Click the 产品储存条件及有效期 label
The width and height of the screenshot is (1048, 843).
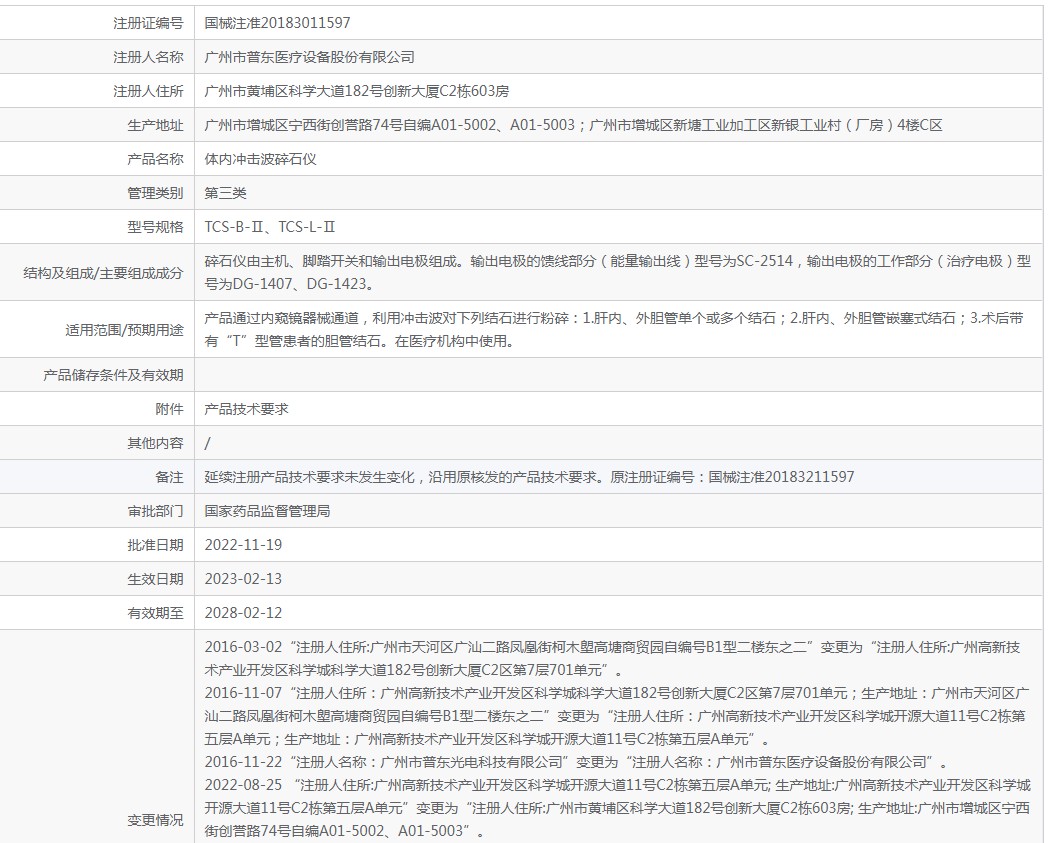pyautogui.click(x=114, y=376)
